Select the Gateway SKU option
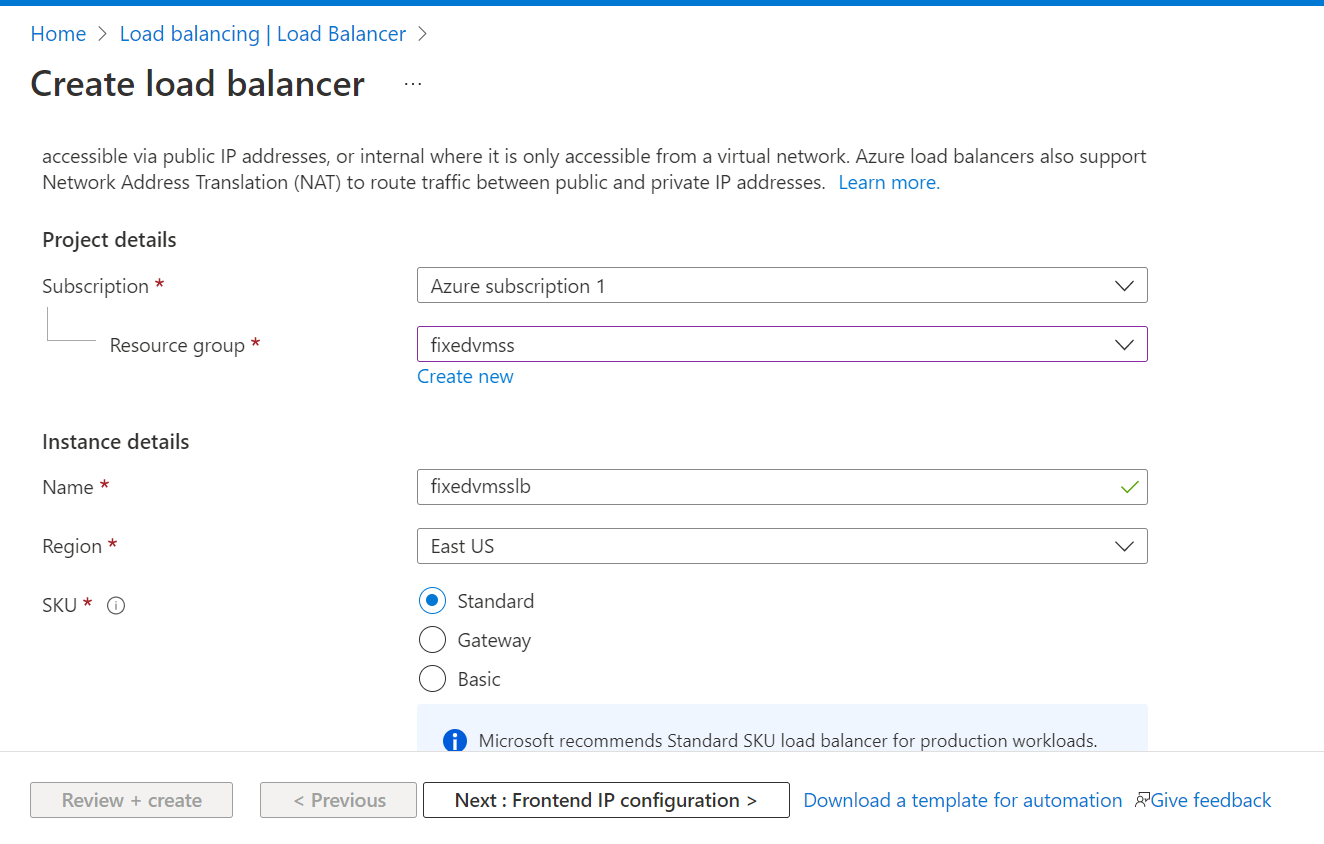The image size is (1324, 844). click(432, 640)
